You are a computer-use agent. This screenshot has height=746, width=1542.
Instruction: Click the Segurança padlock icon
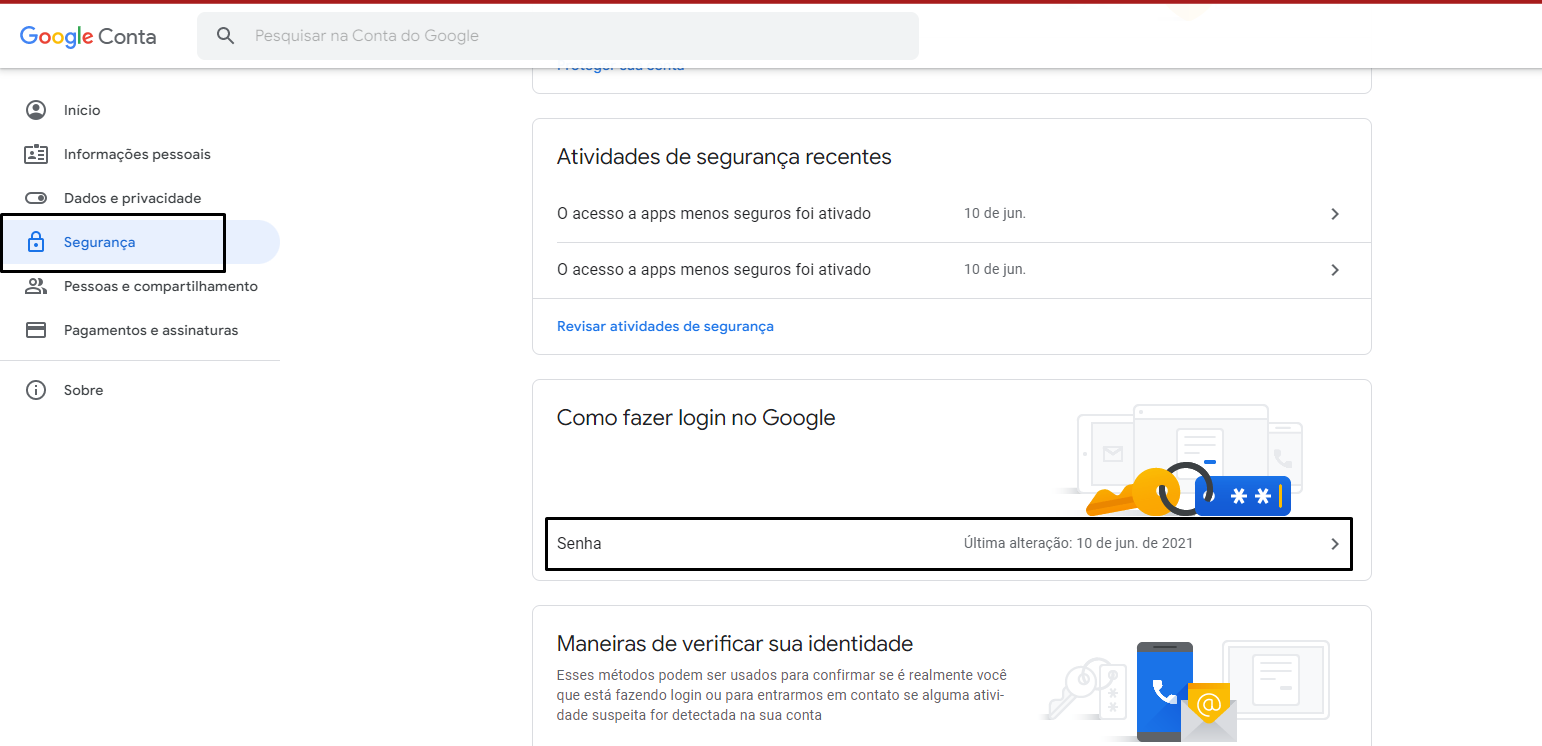point(36,242)
